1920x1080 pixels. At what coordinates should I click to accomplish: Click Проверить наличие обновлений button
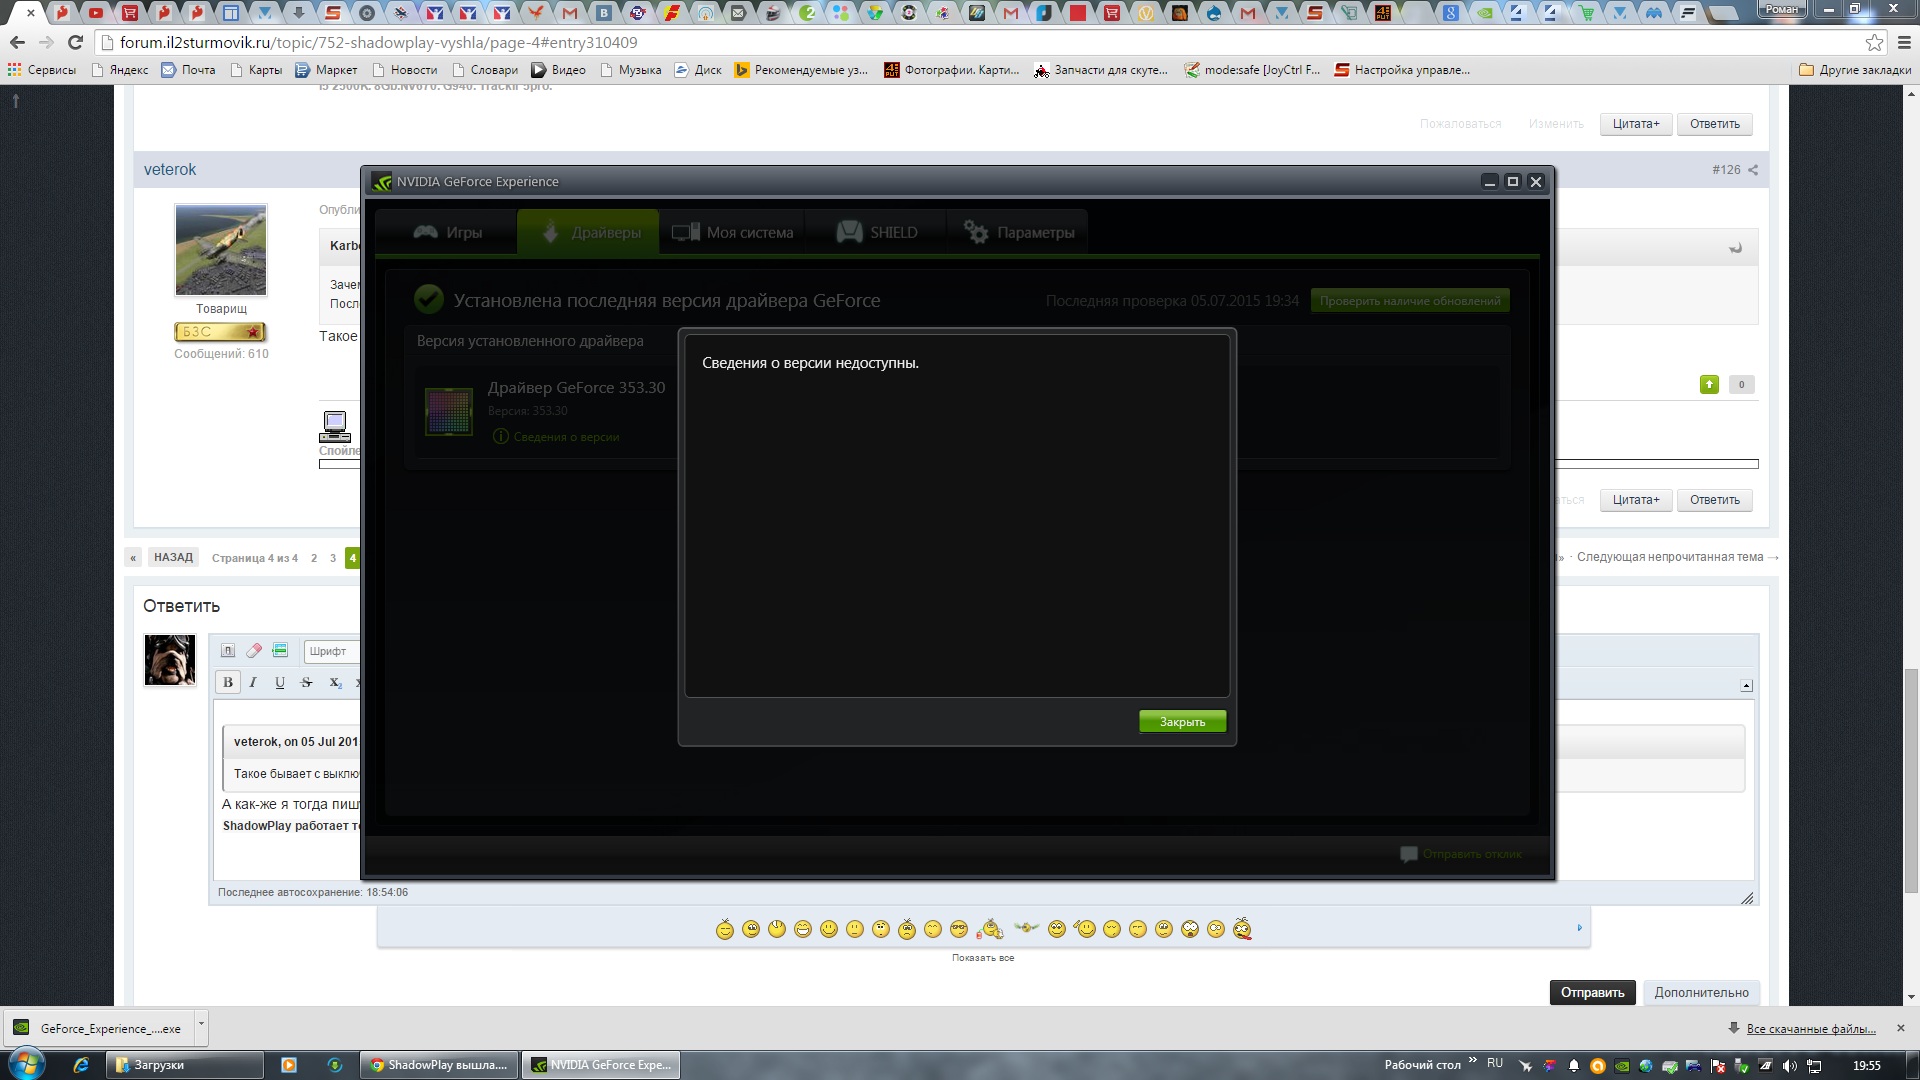1410,301
